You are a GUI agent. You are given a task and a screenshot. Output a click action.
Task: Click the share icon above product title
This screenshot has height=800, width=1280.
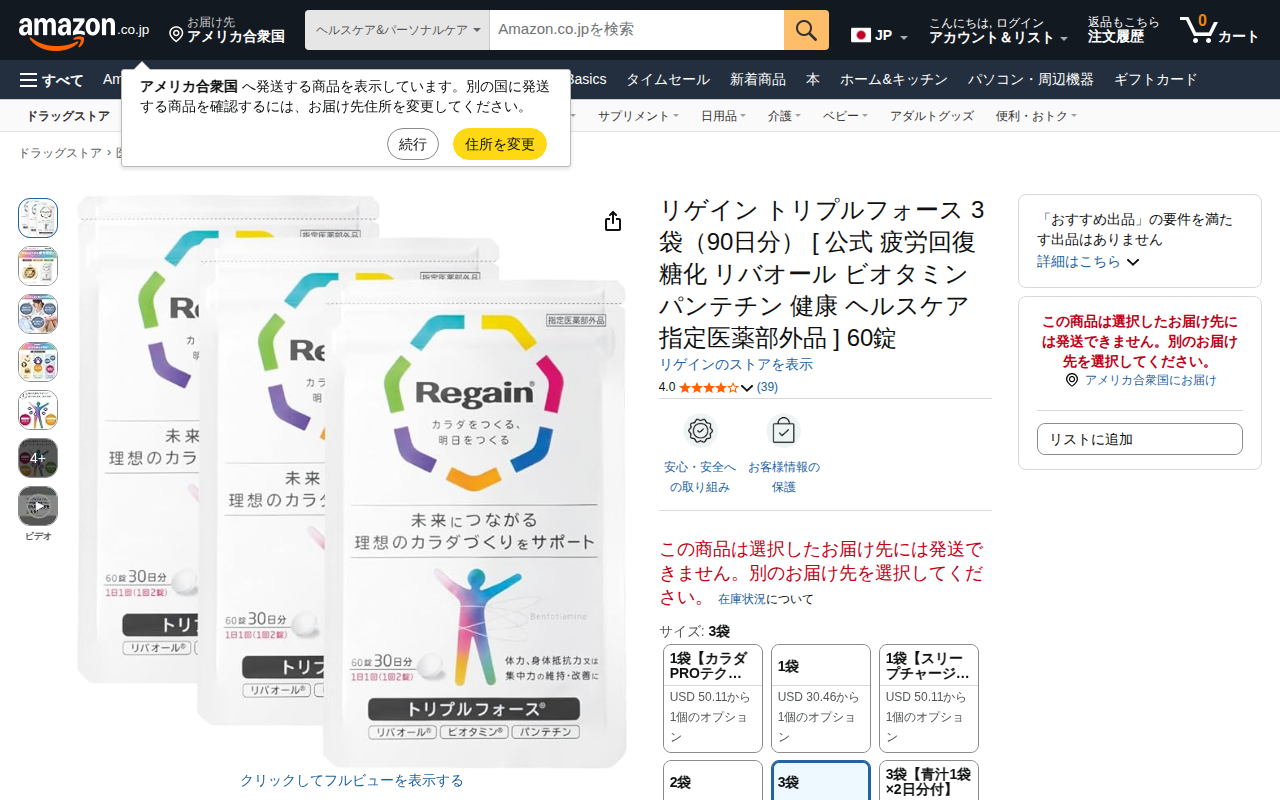tap(613, 221)
